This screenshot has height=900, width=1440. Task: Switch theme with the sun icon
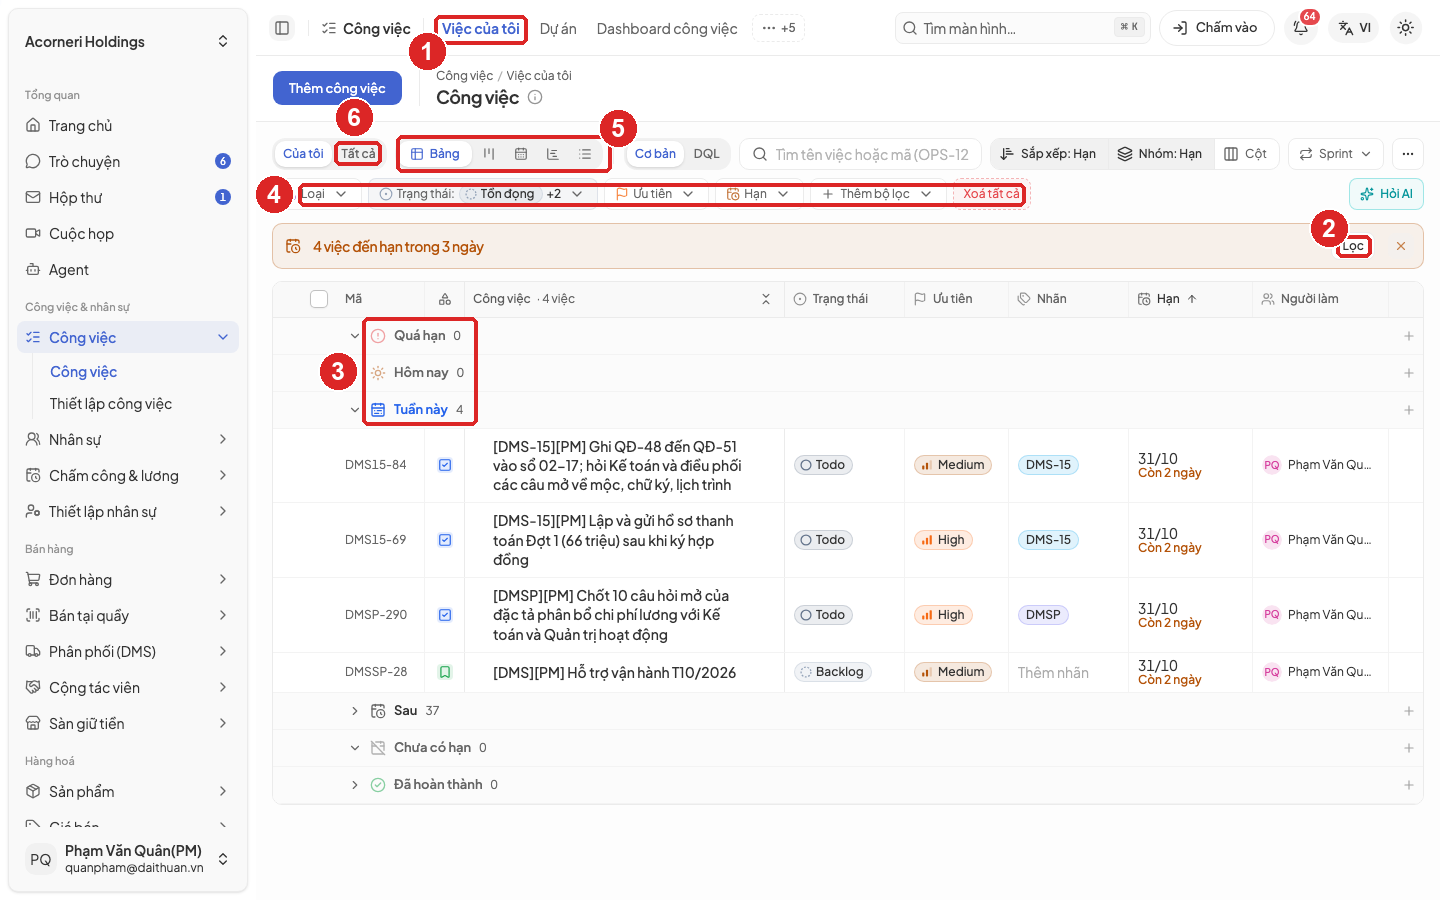pos(1405,28)
